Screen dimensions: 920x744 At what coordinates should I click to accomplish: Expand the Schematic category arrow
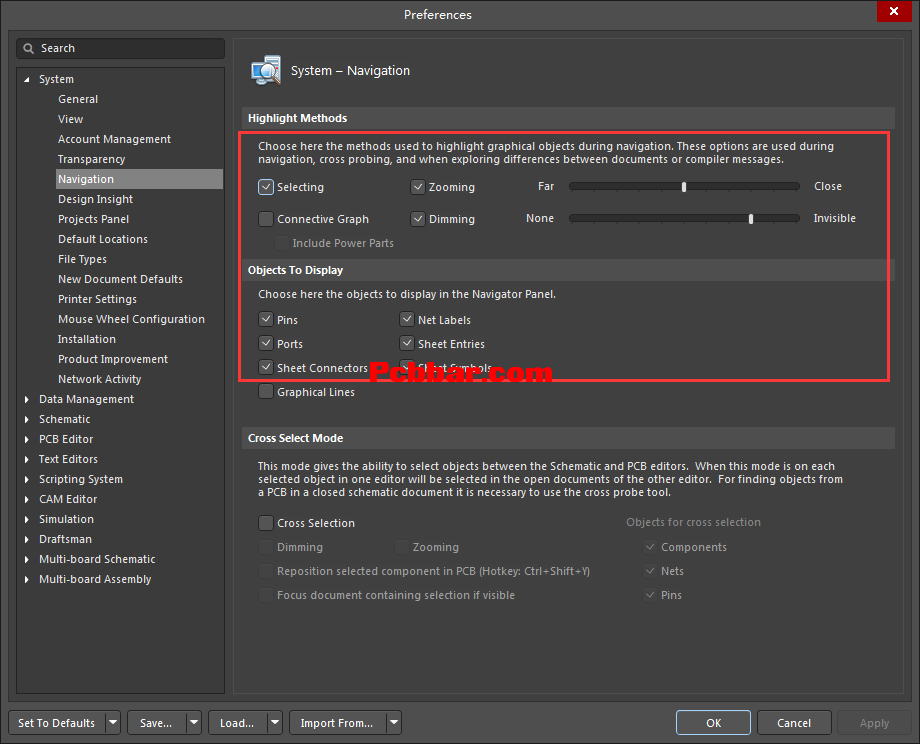[27, 419]
